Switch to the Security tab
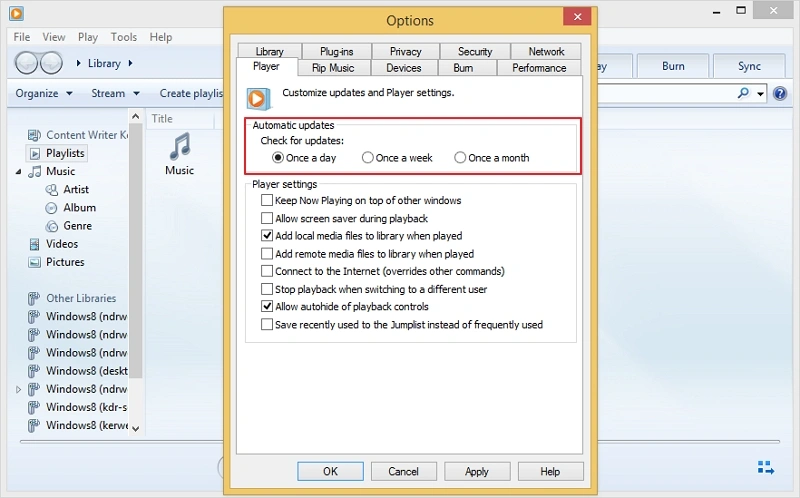This screenshot has height=498, width=800. tap(475, 52)
